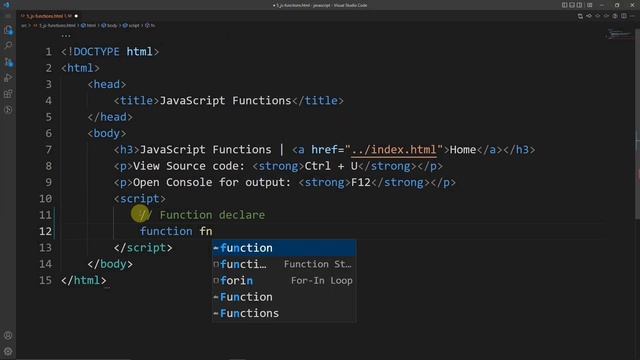Click line number 1 in the gutter
640x360 pixels.
[x=49, y=52]
